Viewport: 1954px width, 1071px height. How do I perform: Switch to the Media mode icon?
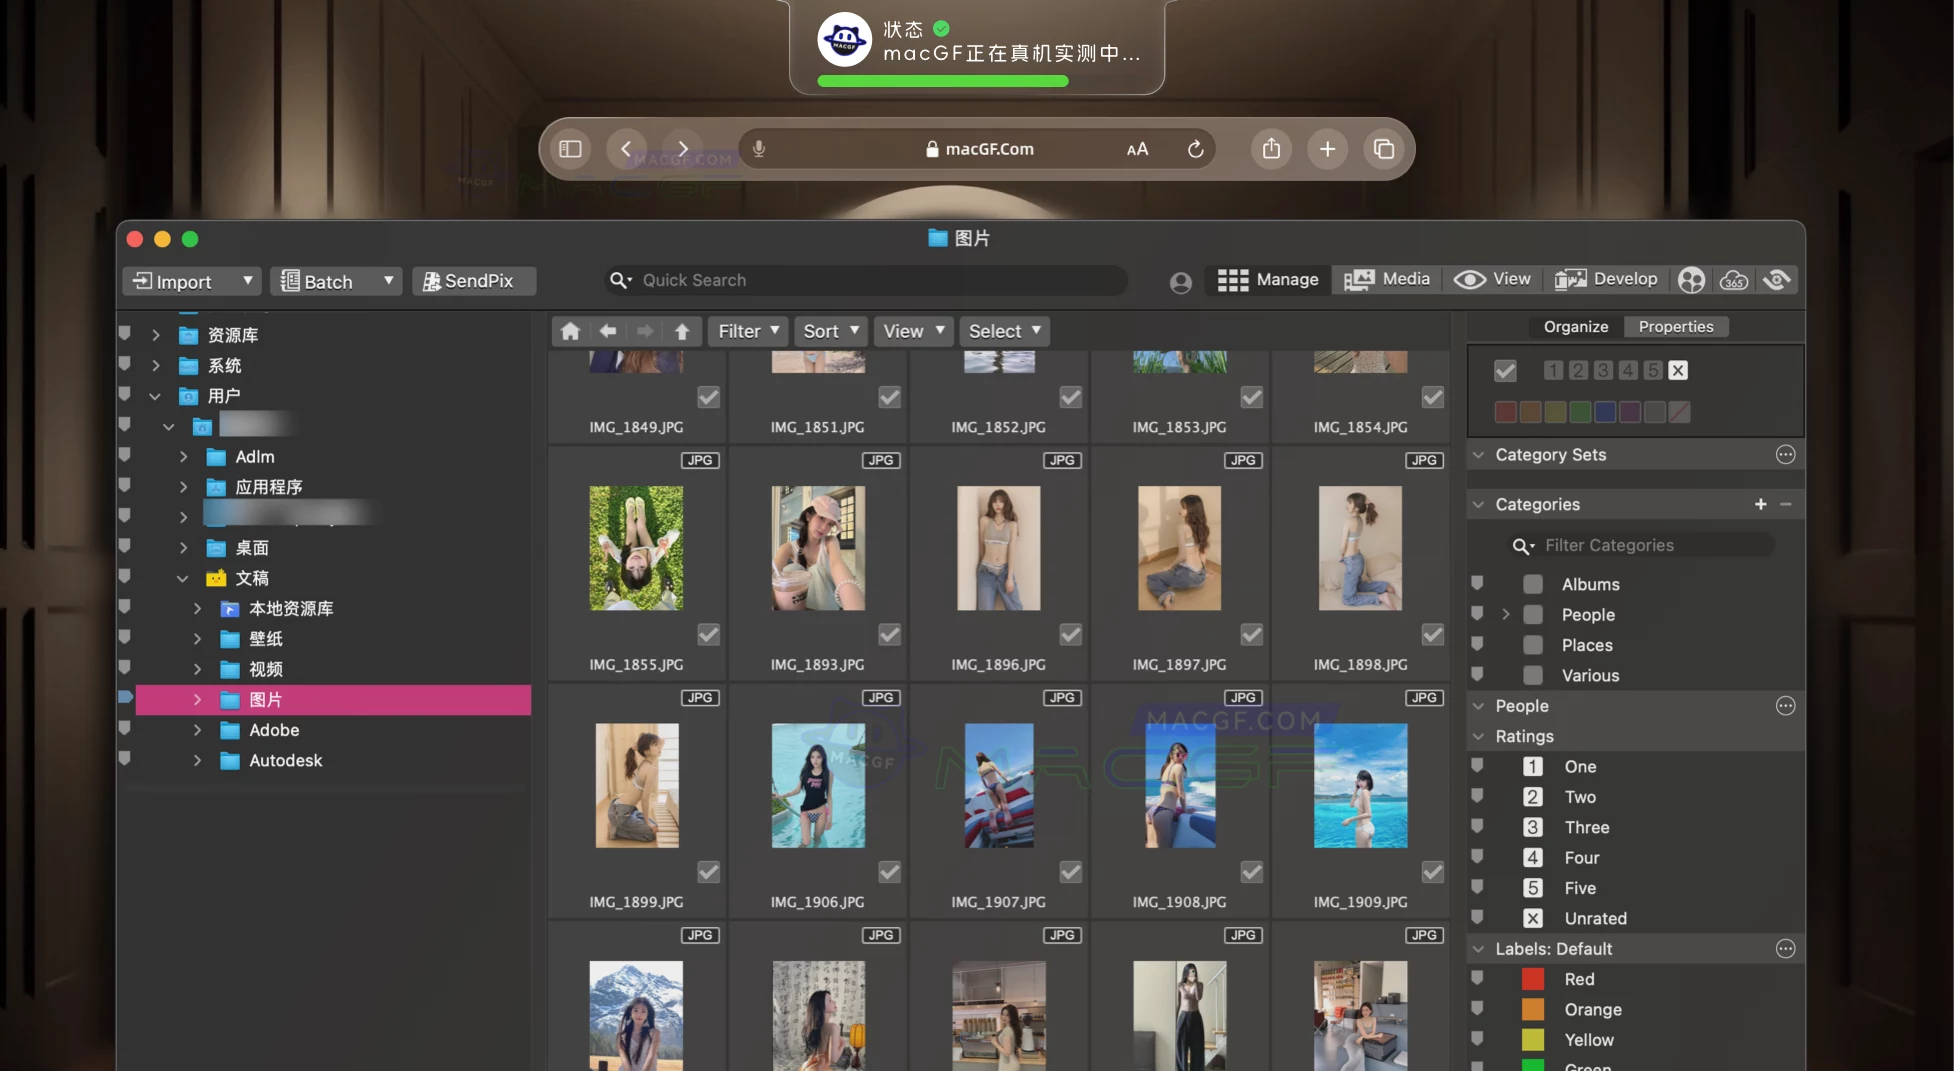1386,280
